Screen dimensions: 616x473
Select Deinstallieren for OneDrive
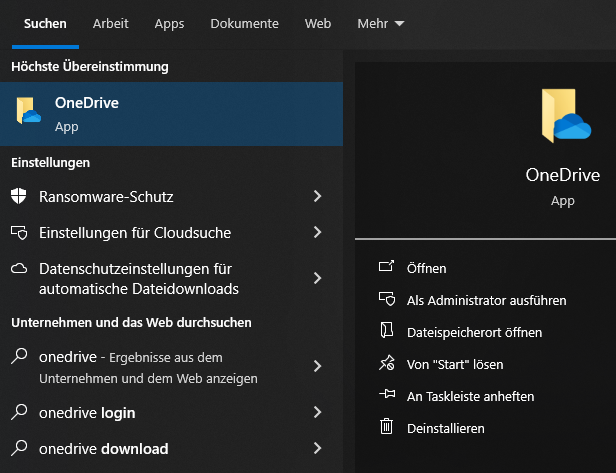[446, 429]
